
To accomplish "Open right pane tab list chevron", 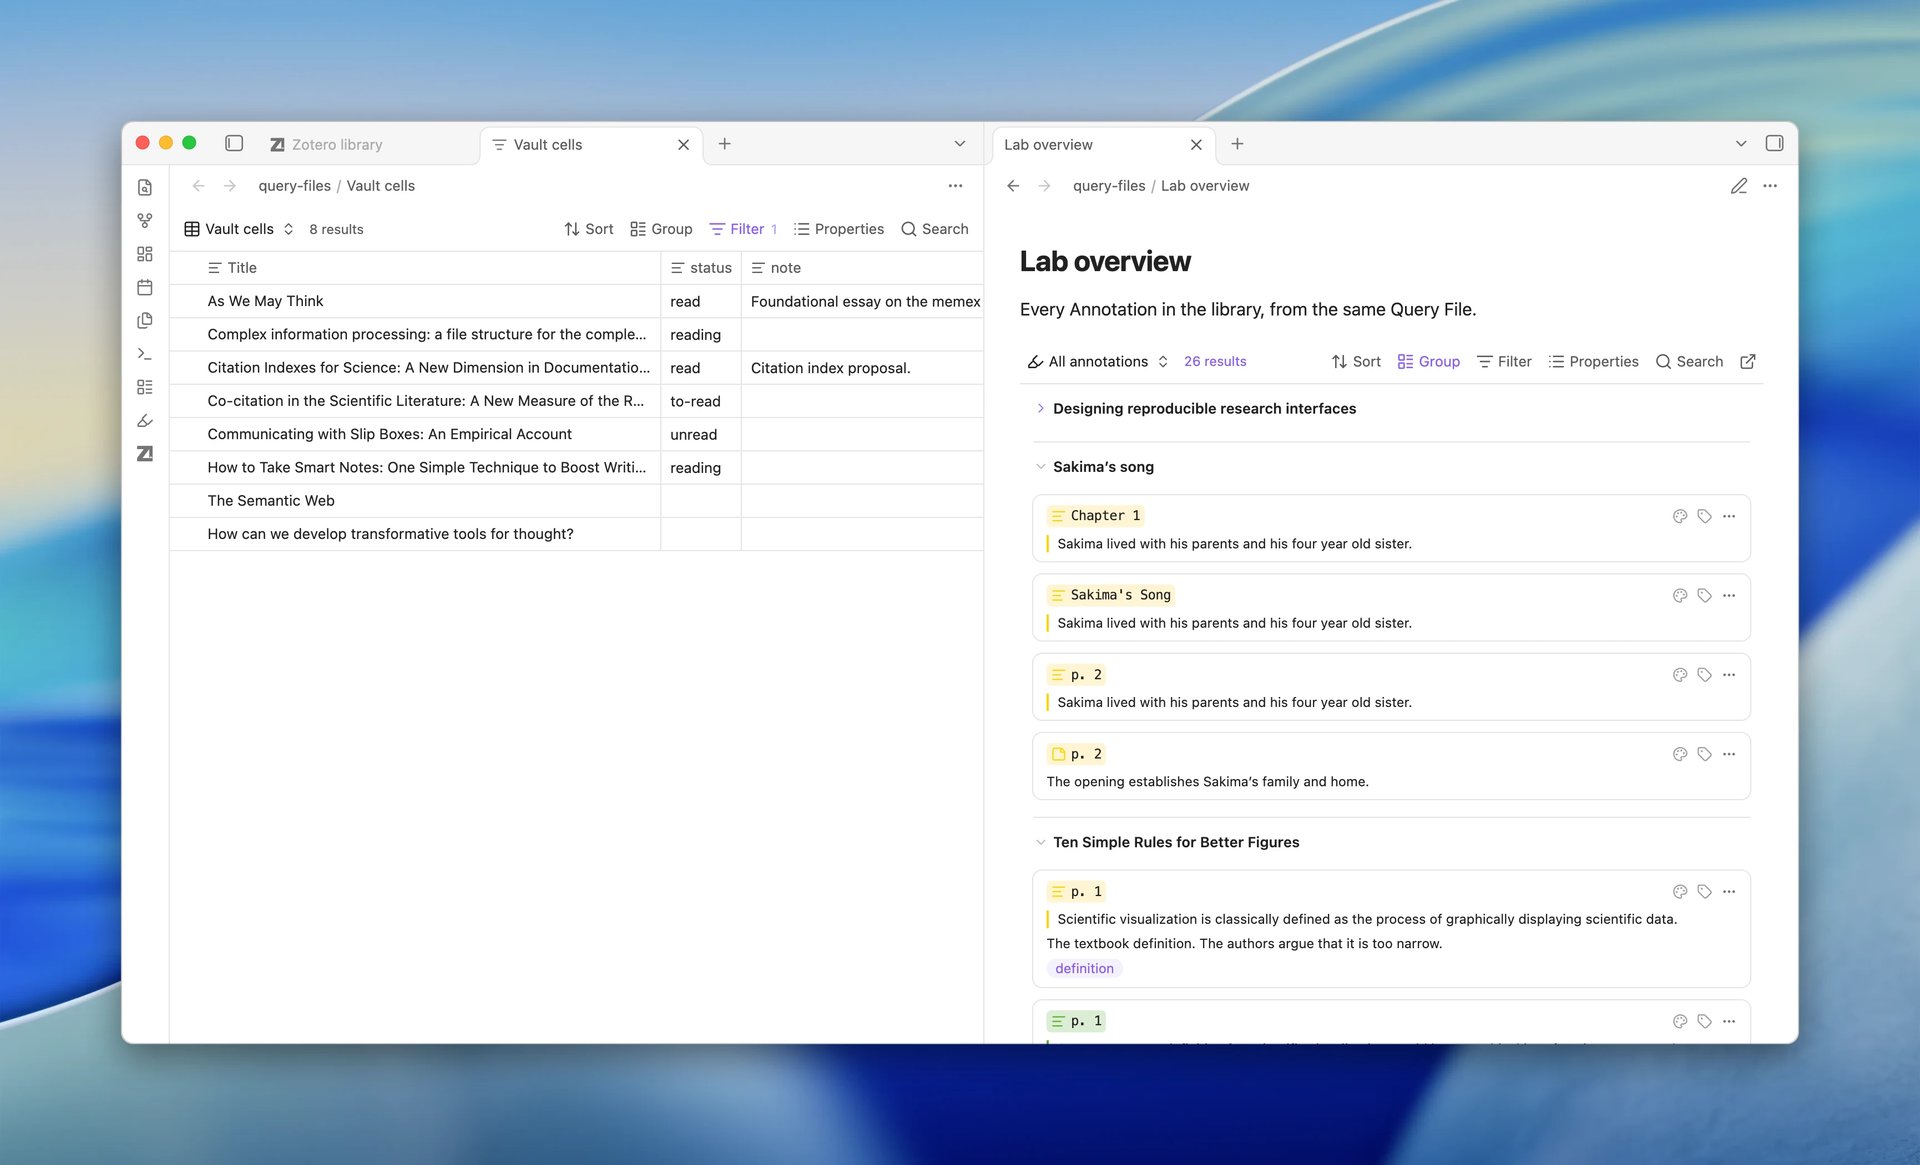I will [1741, 144].
